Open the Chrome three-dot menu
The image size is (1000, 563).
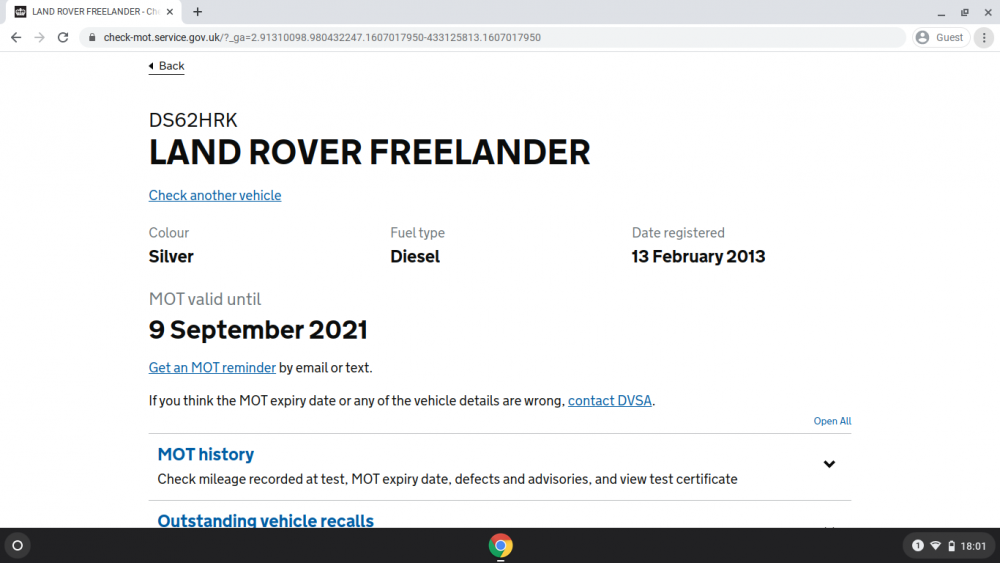tap(984, 38)
